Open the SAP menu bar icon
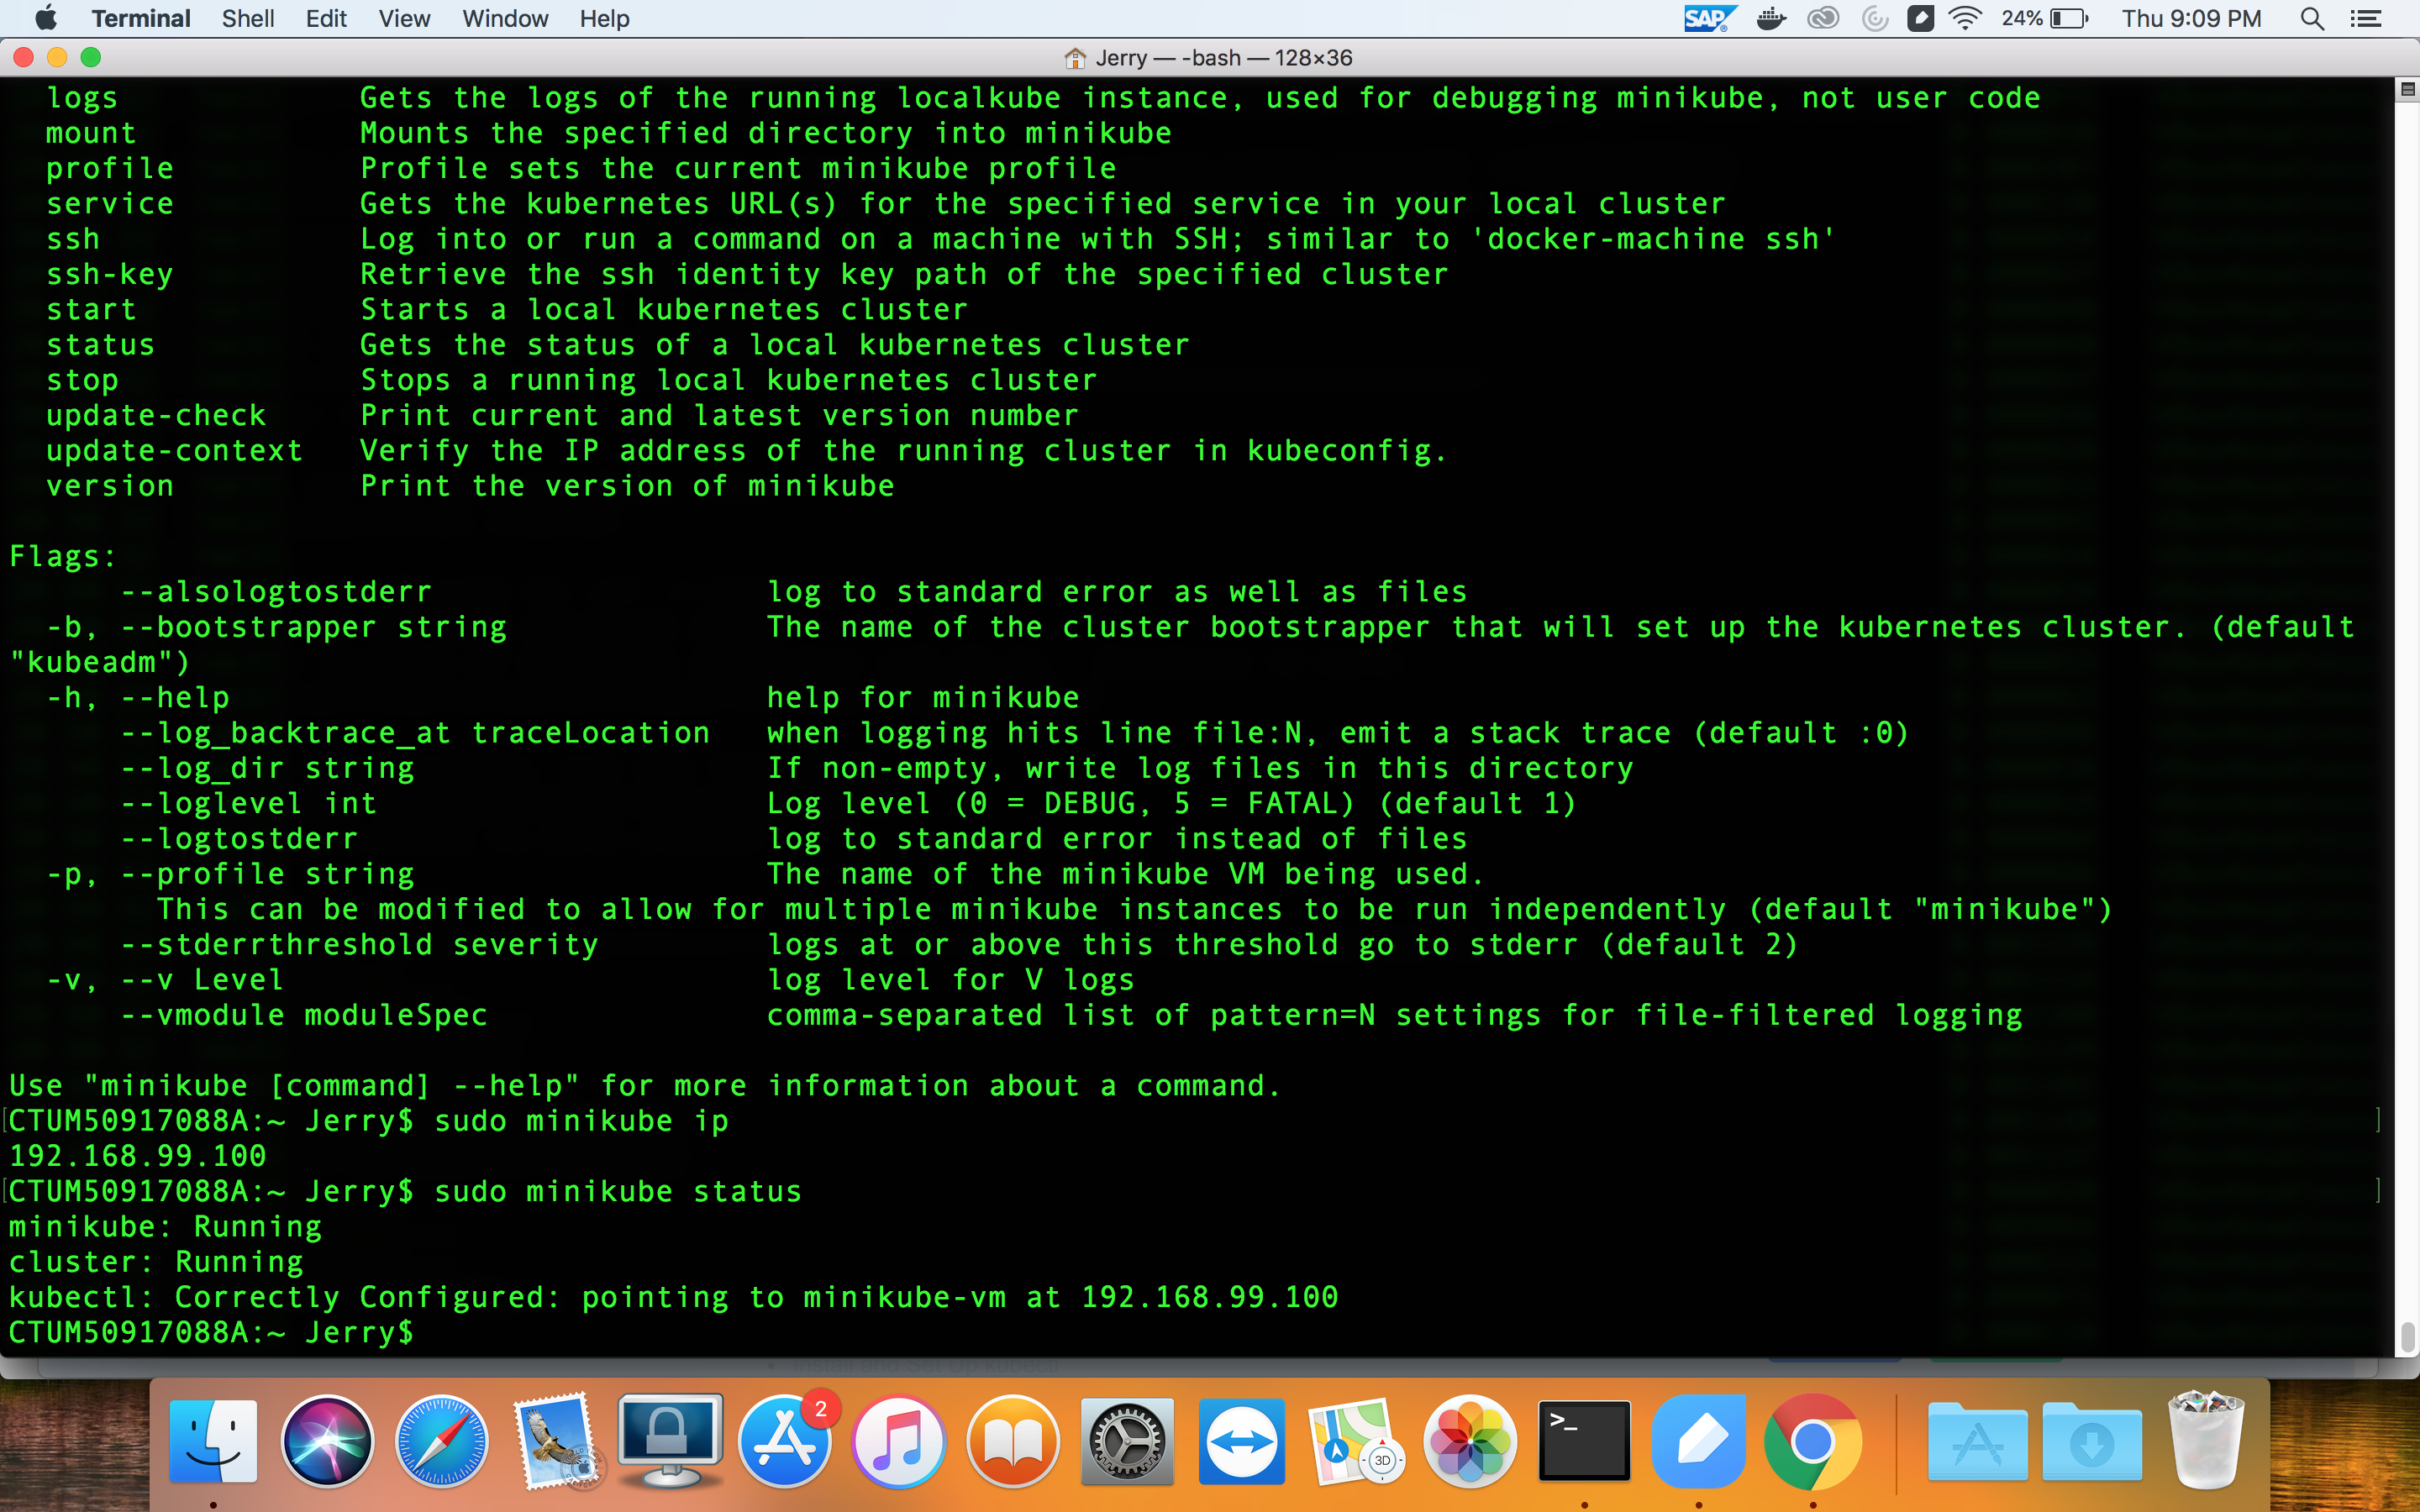2420x1512 pixels. (x=1708, y=19)
